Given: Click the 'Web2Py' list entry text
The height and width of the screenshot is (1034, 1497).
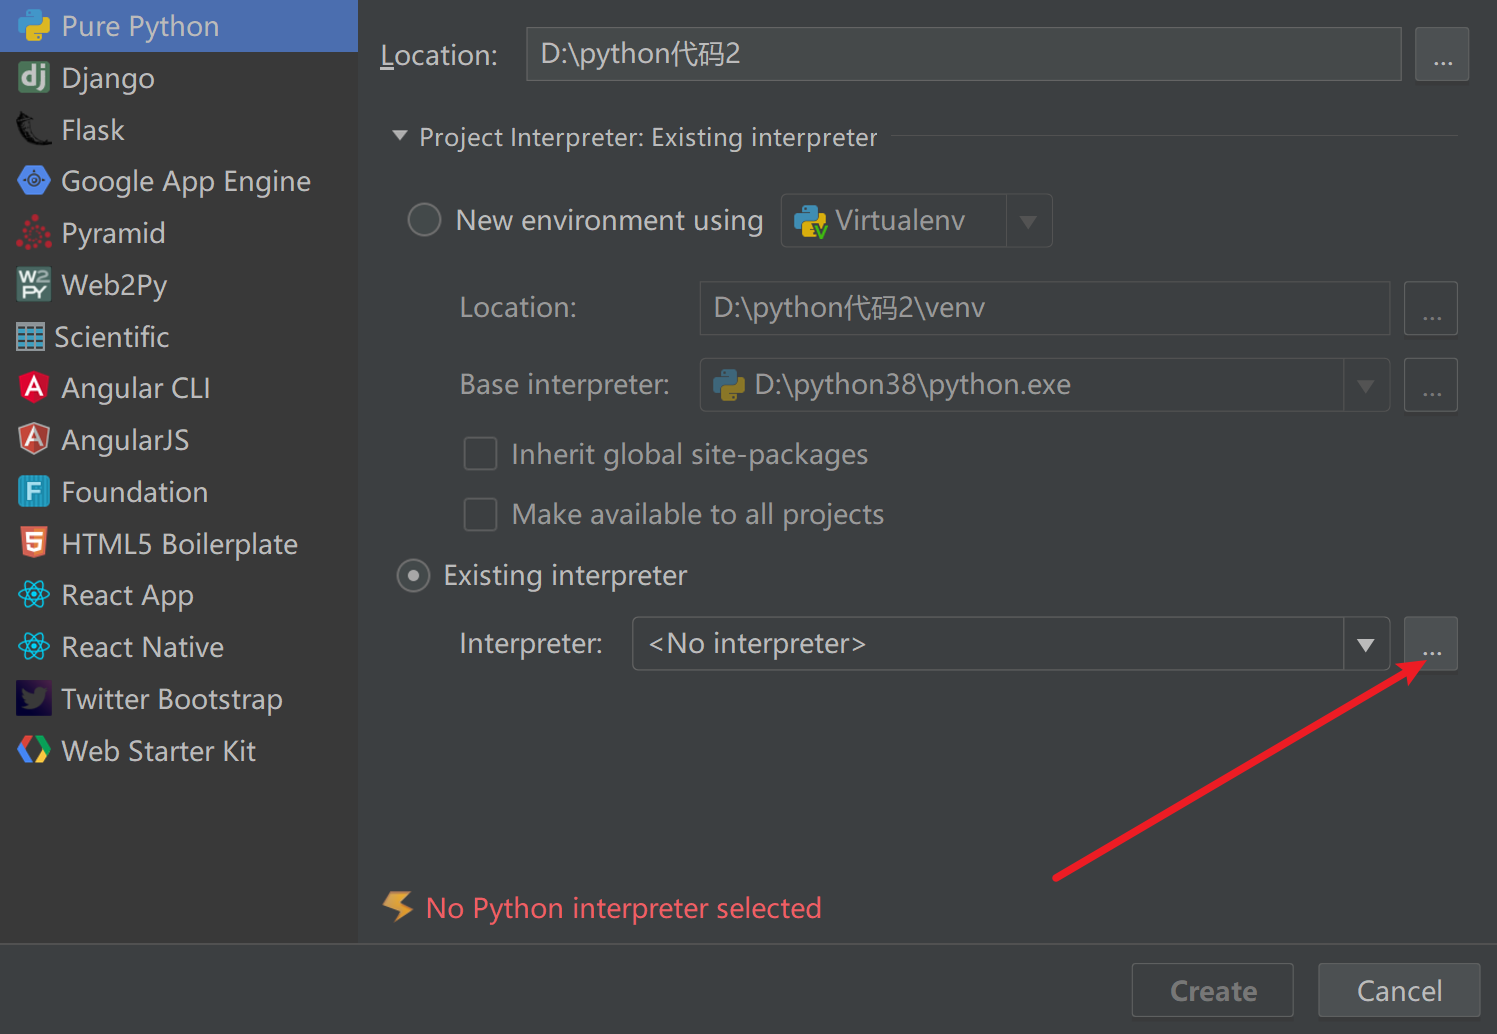Looking at the screenshot, I should click(x=114, y=286).
